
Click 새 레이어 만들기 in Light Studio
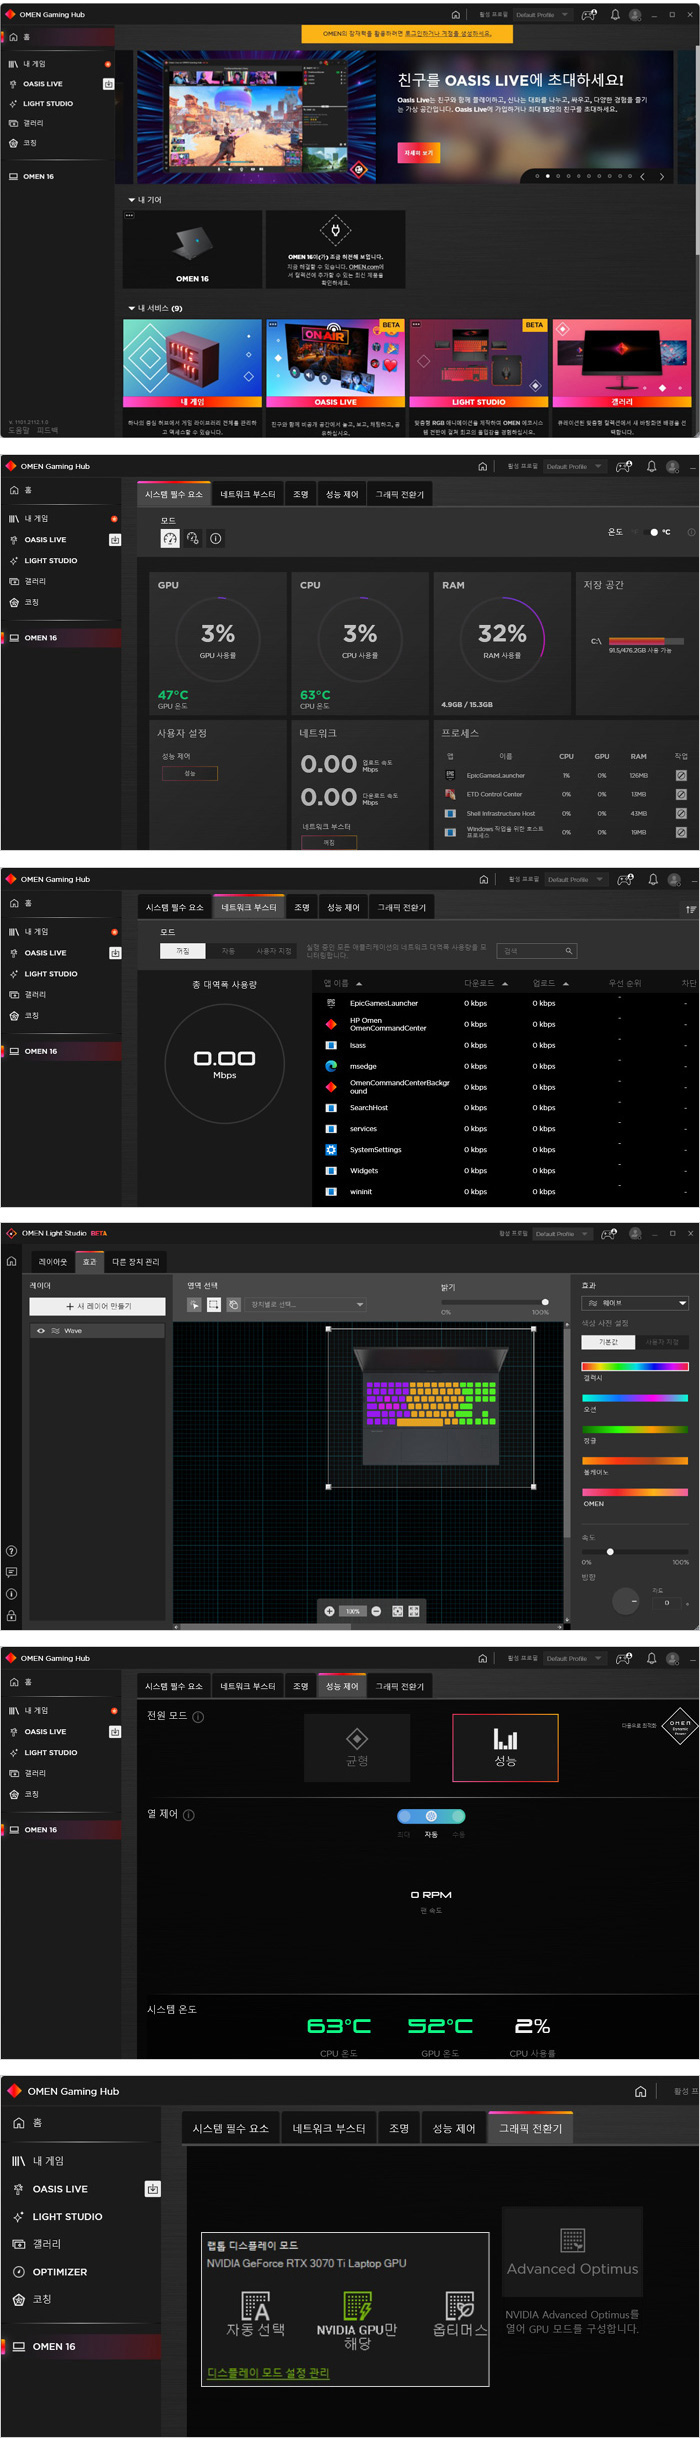pyautogui.click(x=97, y=1306)
